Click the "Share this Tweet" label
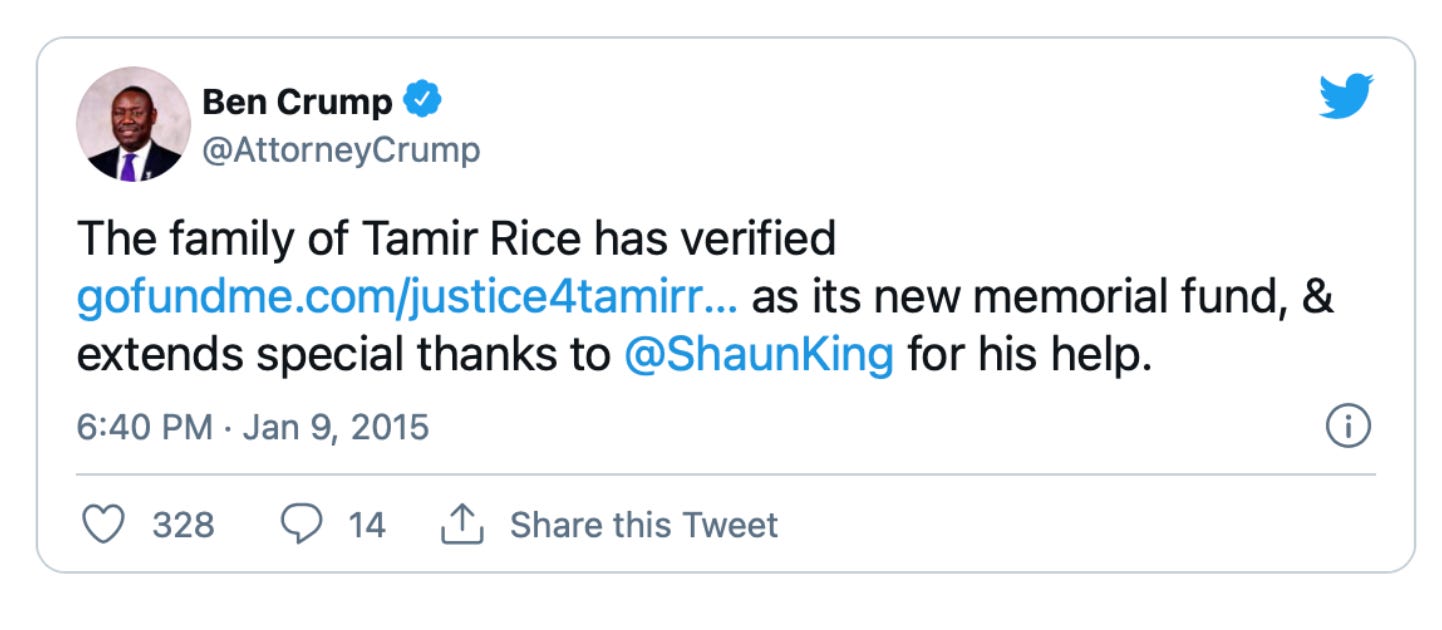1442x630 pixels. [x=643, y=525]
